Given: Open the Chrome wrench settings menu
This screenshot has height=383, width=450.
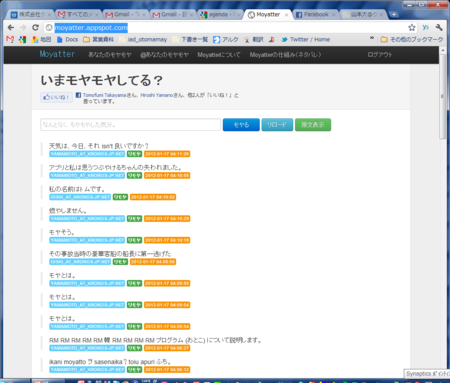Looking at the screenshot, I should click(x=439, y=28).
